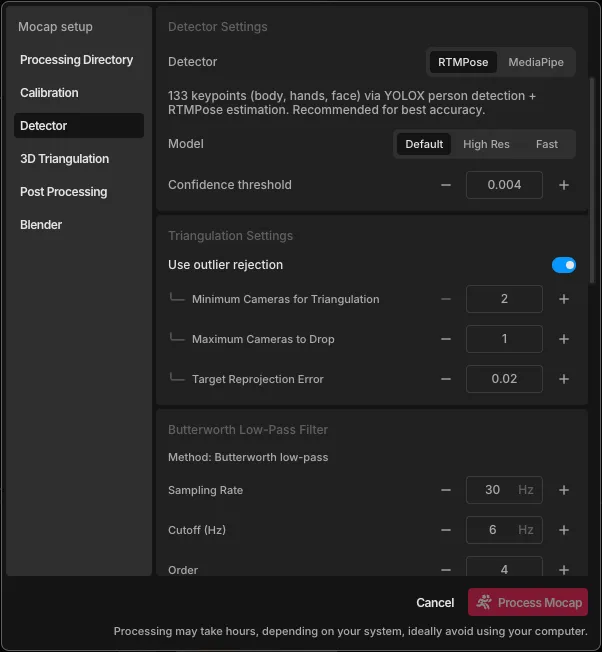Go to 3D Triangulation section

(x=79, y=159)
